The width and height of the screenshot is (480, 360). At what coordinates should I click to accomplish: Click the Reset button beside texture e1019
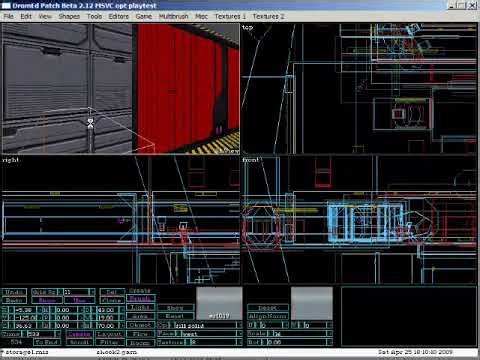click(x=176, y=316)
